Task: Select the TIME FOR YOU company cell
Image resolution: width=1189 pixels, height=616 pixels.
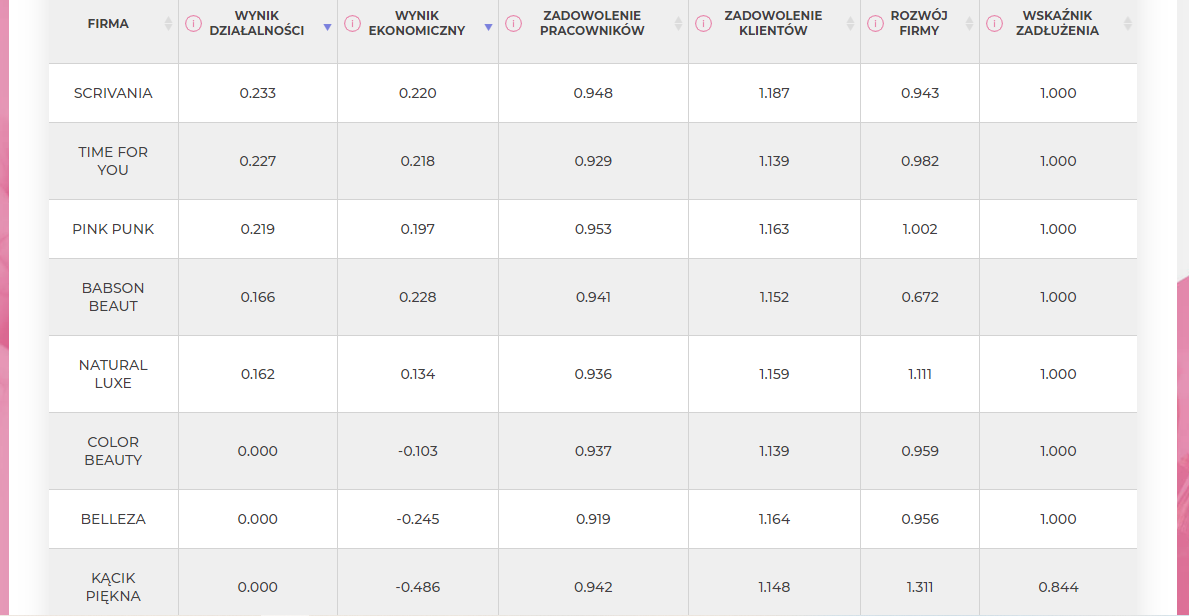Action: (113, 161)
